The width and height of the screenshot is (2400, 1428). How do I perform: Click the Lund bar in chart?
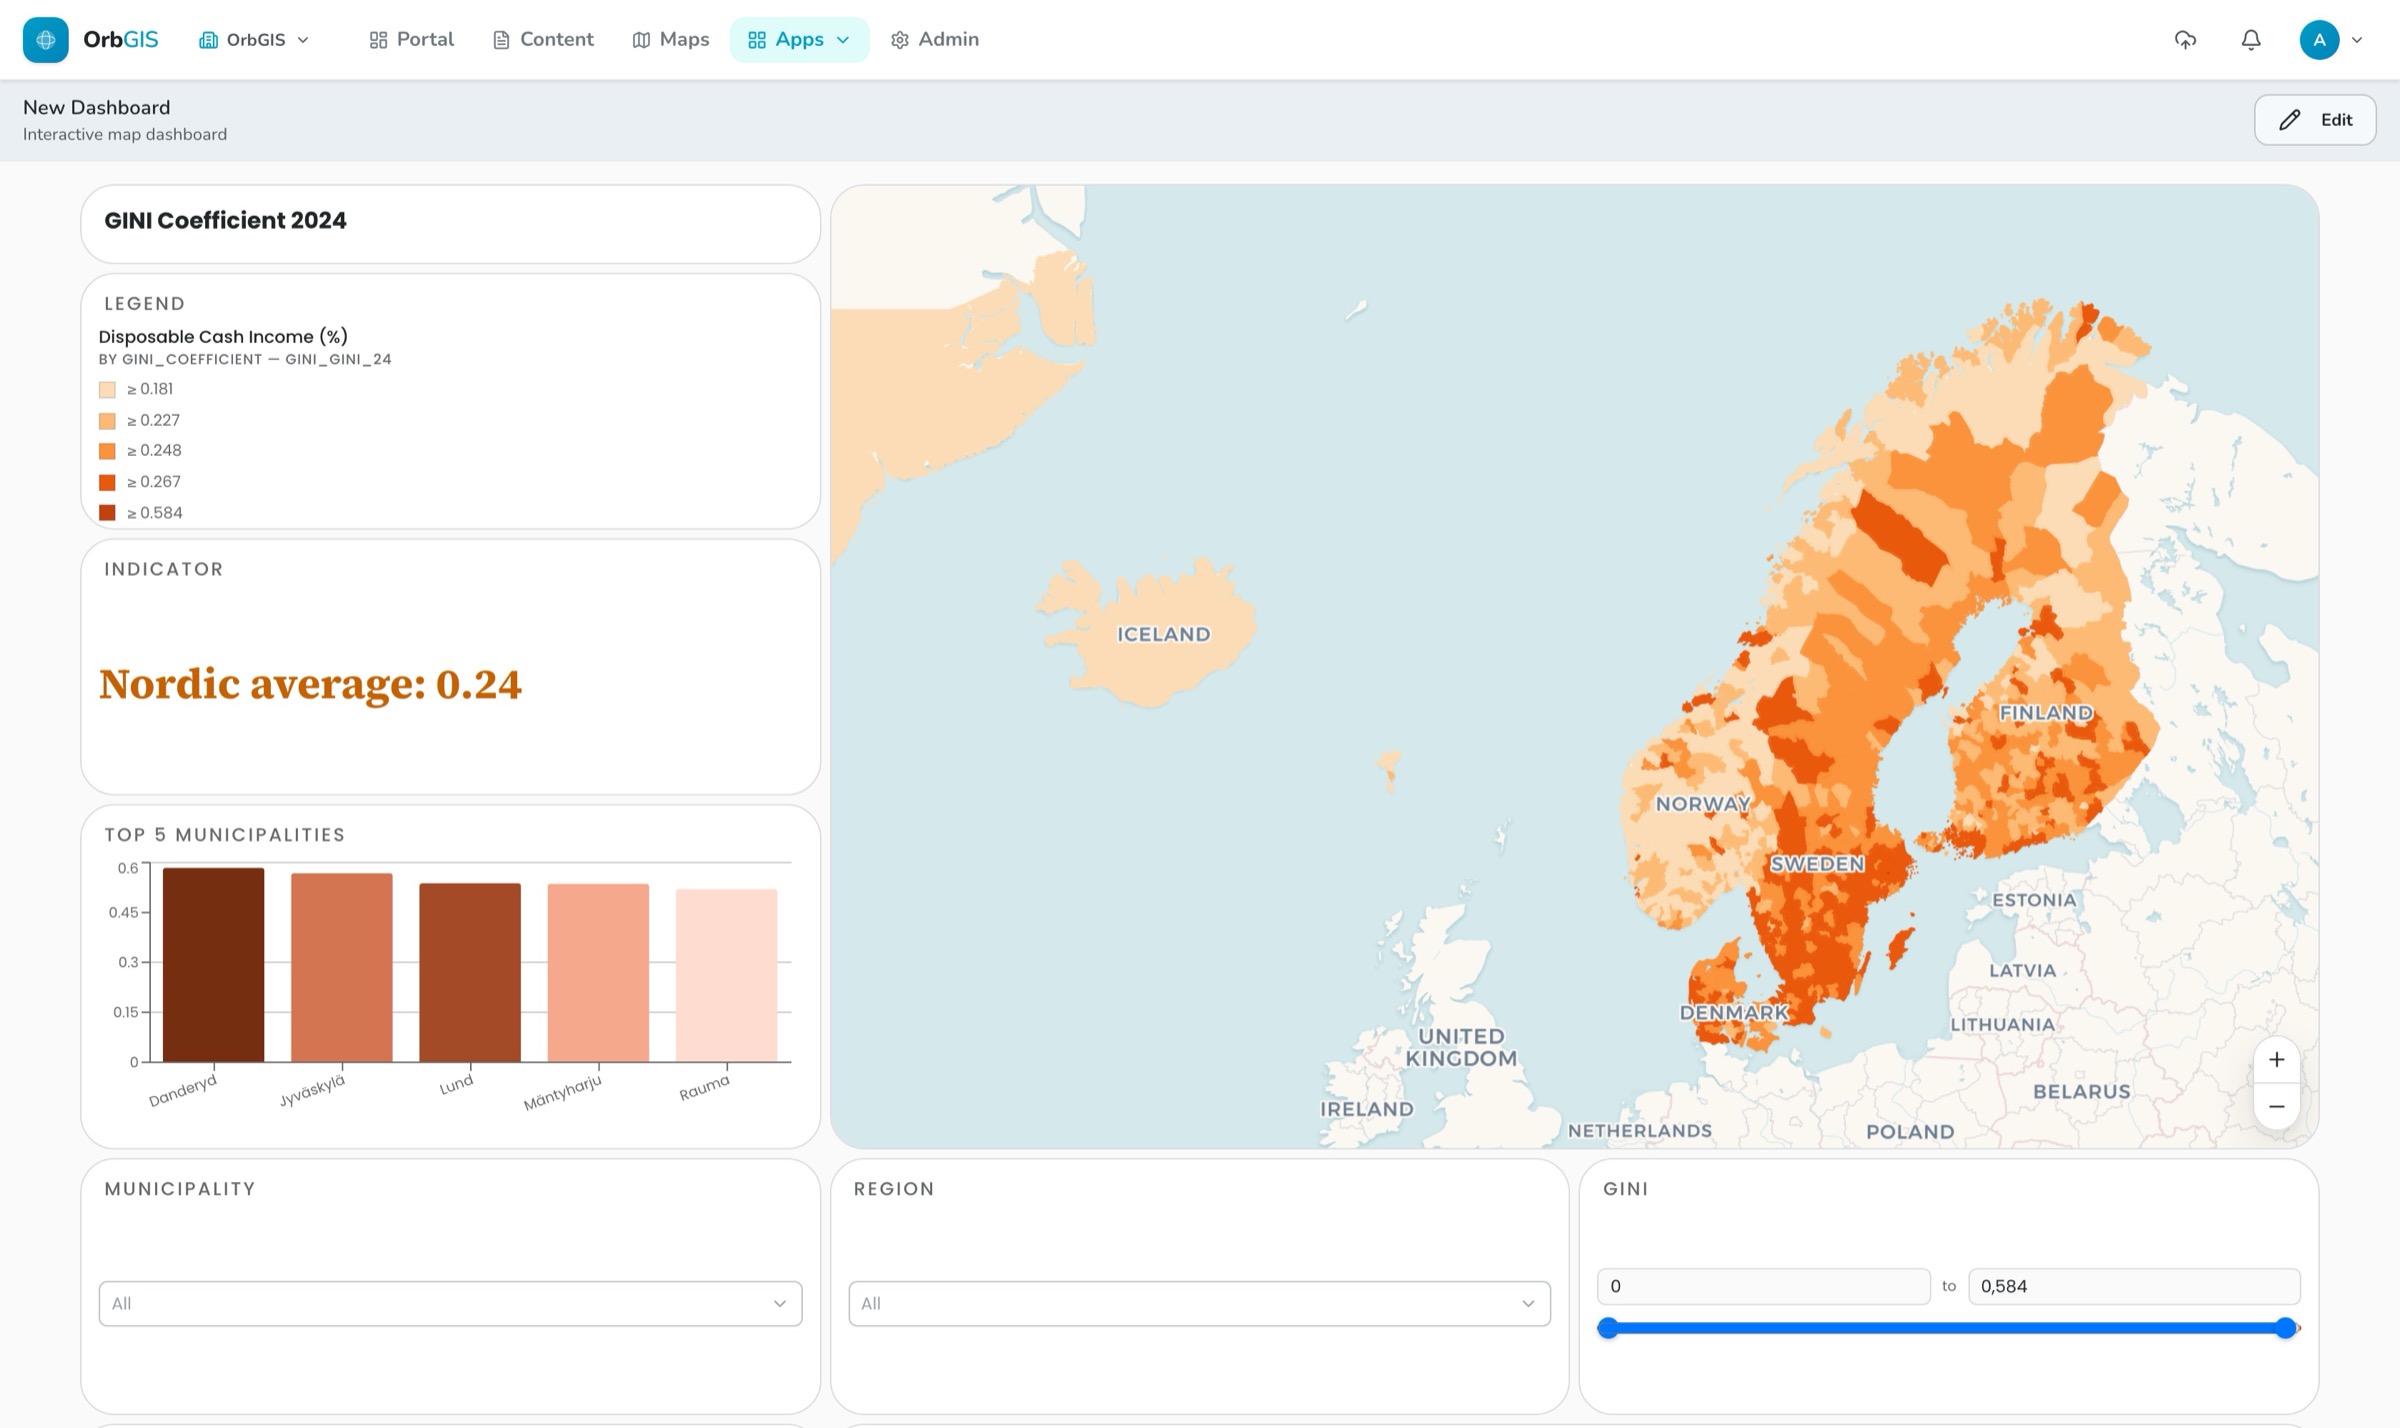coord(470,973)
